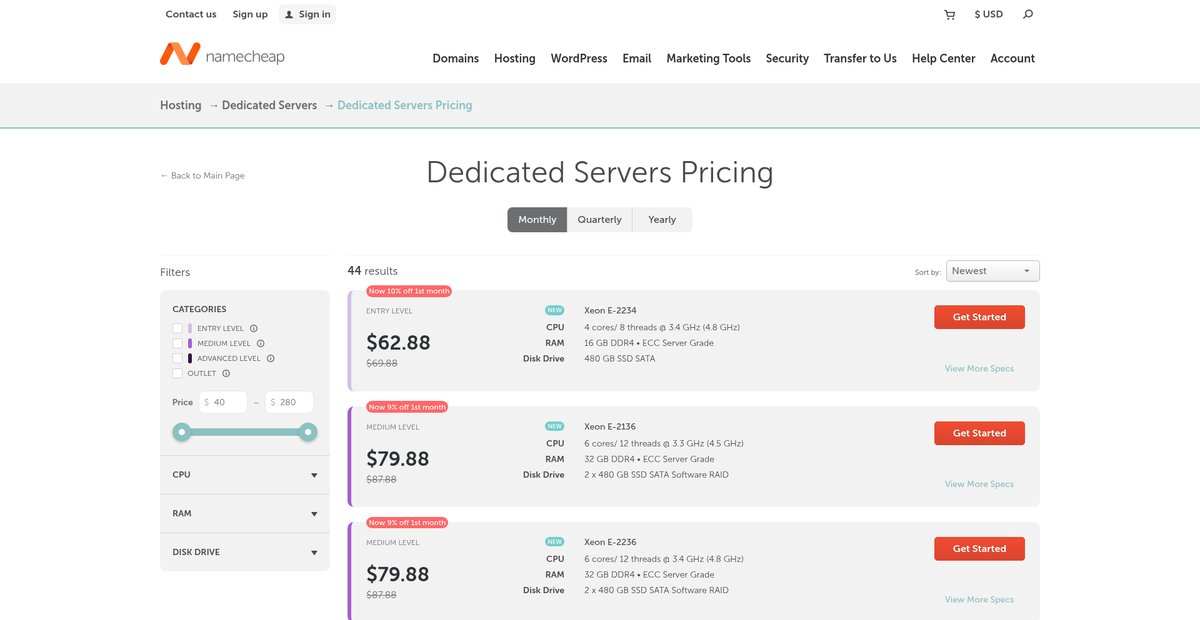Open the Help Center menu
Image resolution: width=1200 pixels, height=620 pixels.
pyautogui.click(x=943, y=58)
